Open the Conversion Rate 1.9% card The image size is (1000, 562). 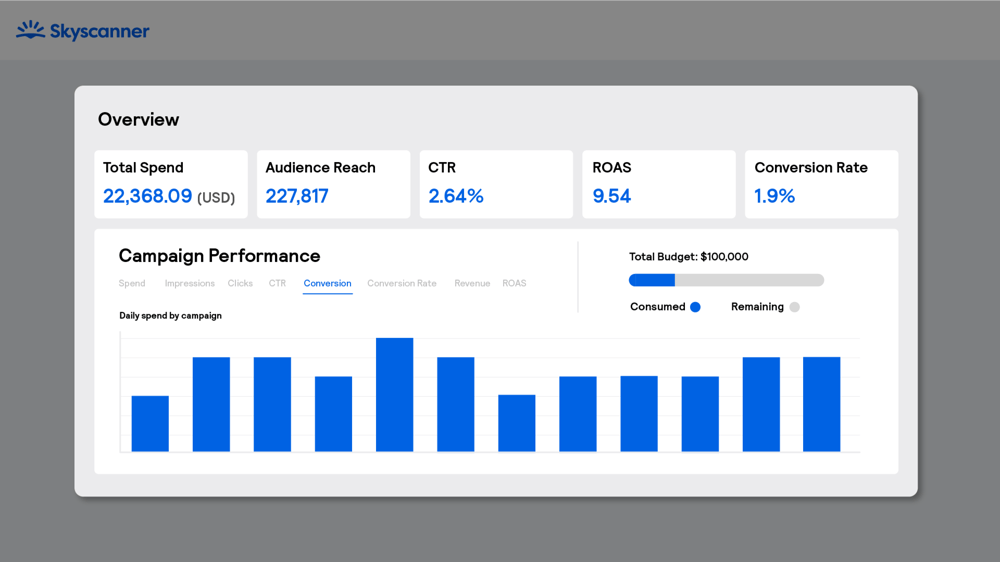coord(821,184)
